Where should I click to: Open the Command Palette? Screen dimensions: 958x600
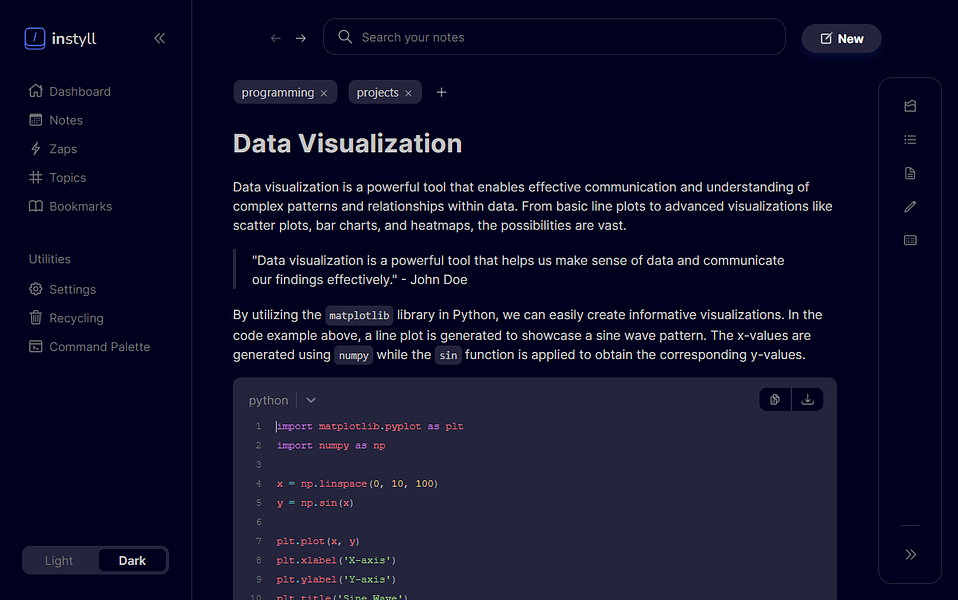99,347
